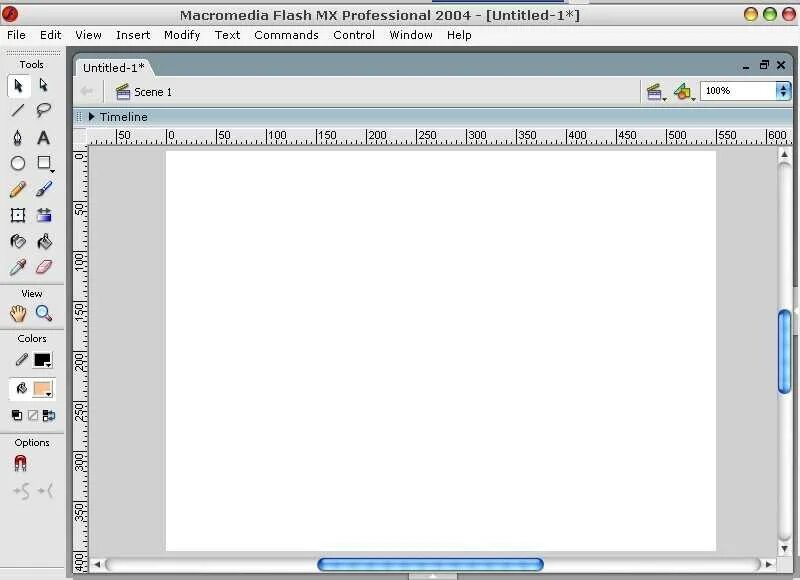
Task: Open the Help menu
Action: click(459, 35)
